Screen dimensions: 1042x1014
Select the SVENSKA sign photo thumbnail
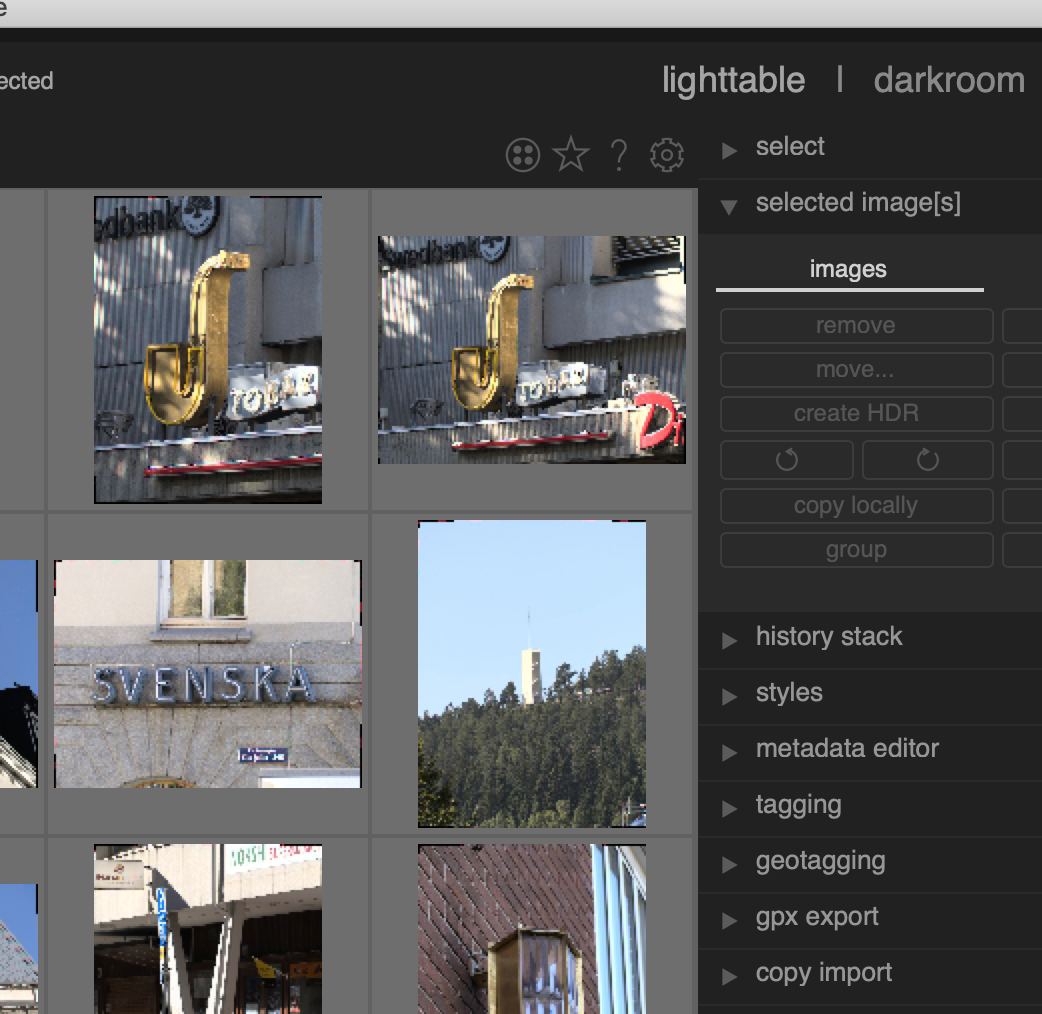pos(207,674)
